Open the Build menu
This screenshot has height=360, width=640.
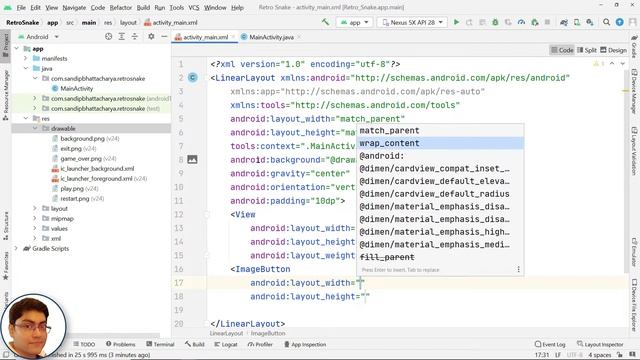click(143, 7)
